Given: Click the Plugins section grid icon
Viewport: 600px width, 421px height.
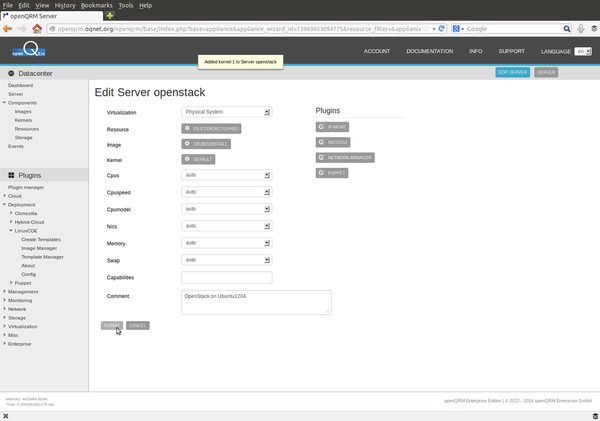Looking at the screenshot, I should [11, 175].
